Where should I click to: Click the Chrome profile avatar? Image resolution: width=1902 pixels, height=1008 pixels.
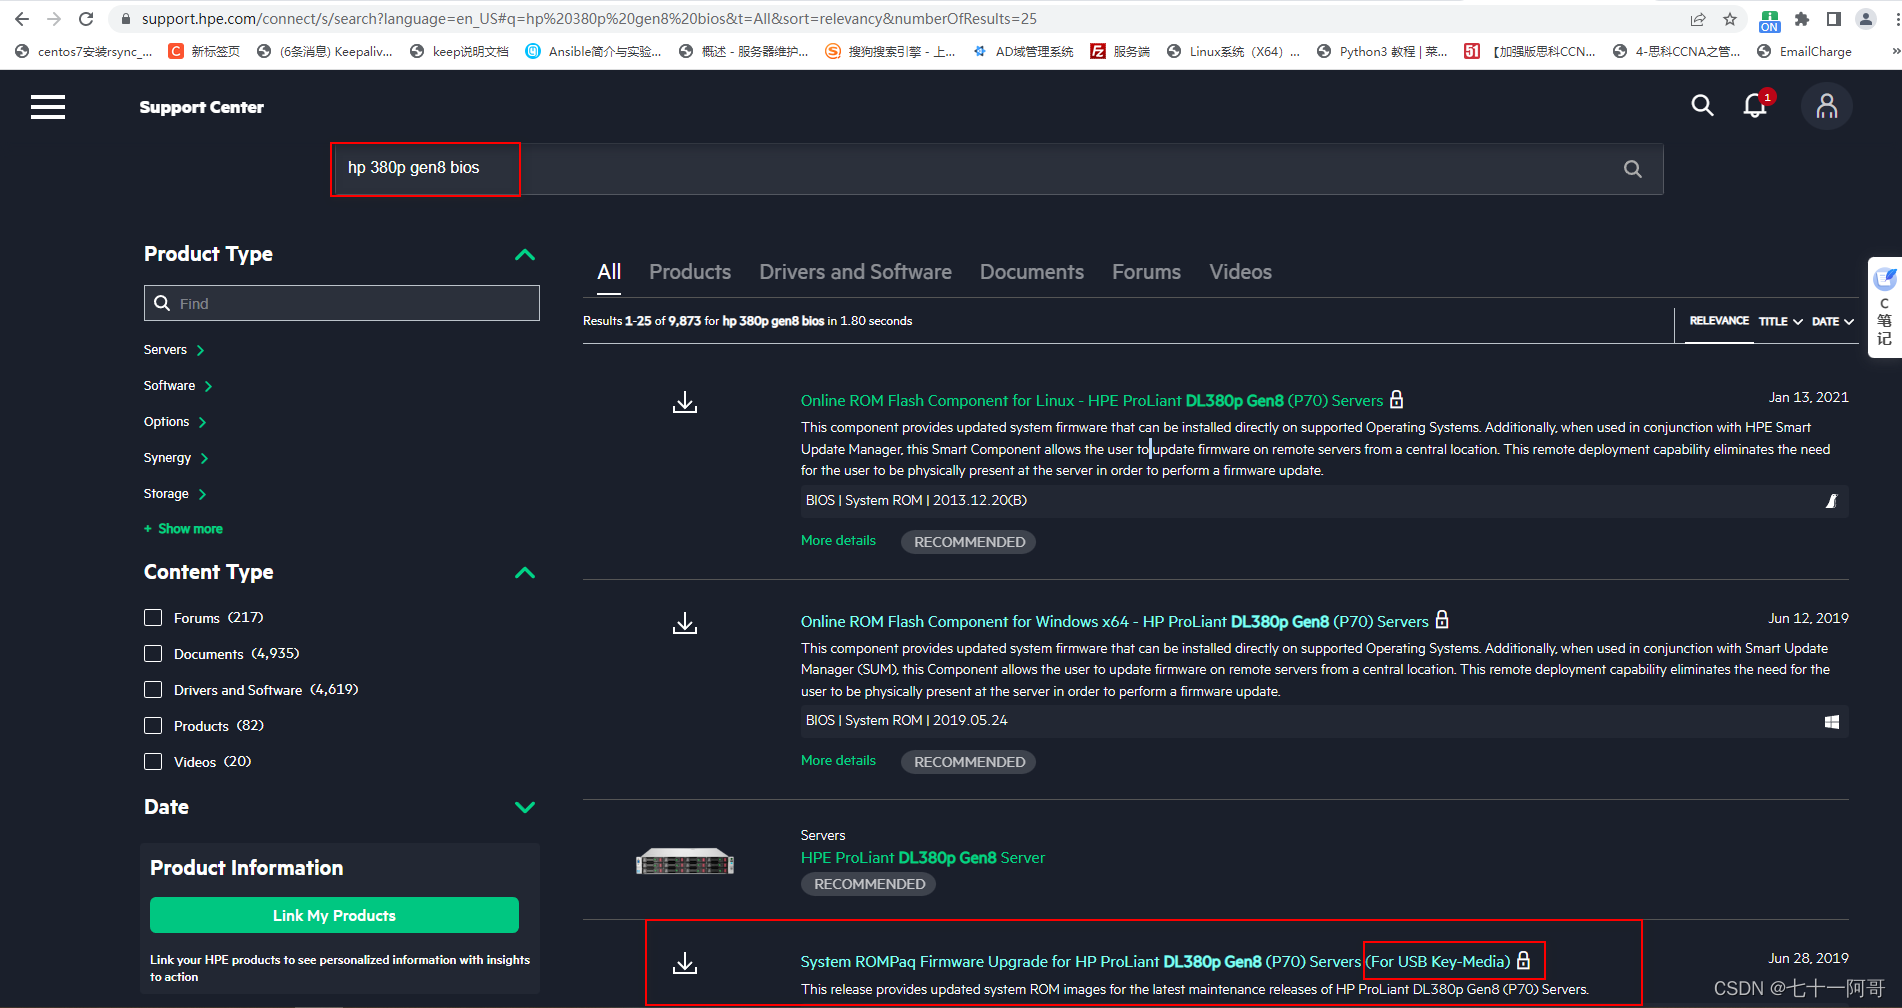point(1866,19)
